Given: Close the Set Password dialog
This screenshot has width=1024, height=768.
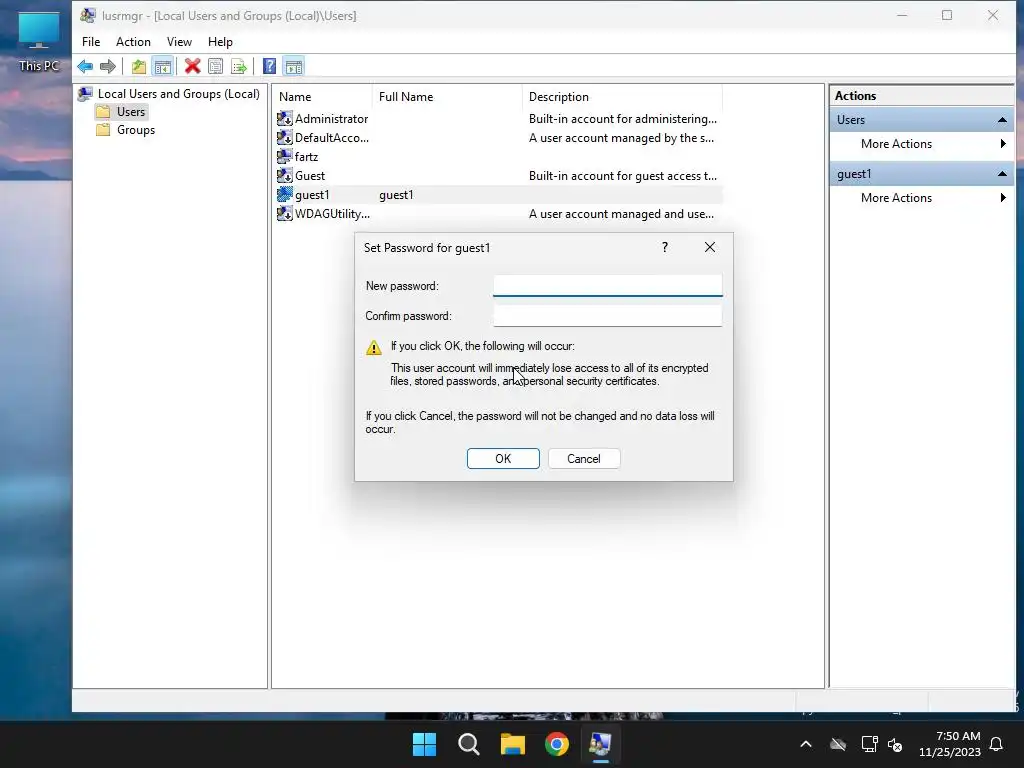Looking at the screenshot, I should pos(710,247).
